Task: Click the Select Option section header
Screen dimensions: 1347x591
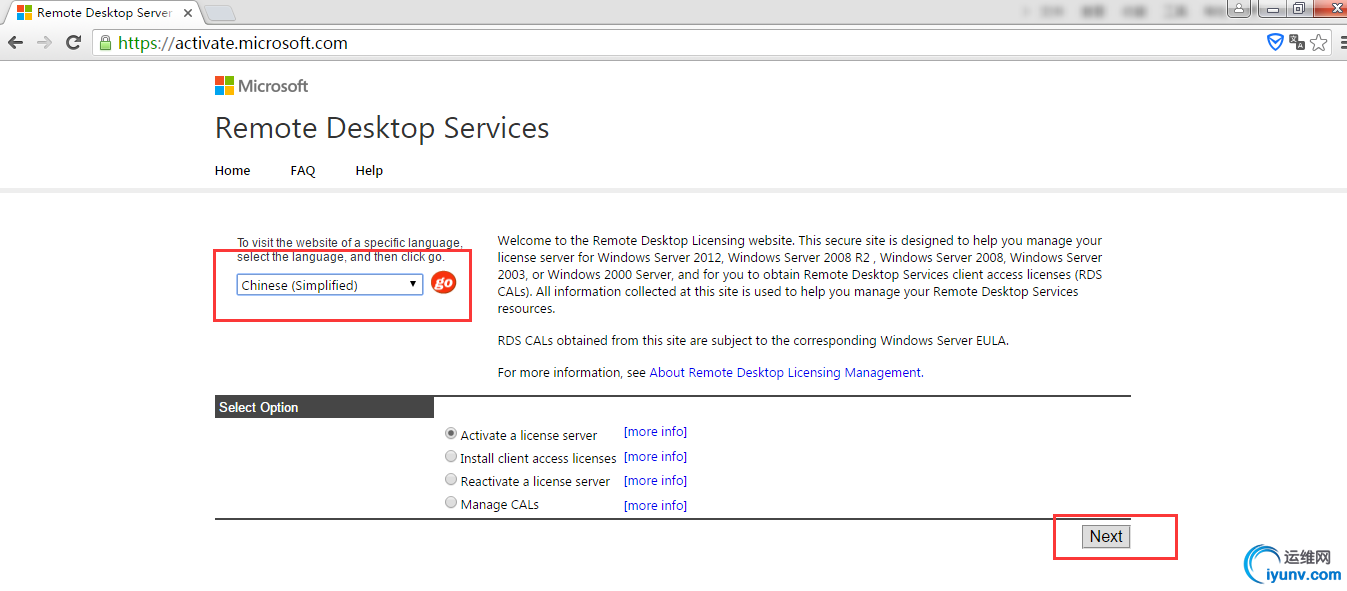Action: (324, 407)
